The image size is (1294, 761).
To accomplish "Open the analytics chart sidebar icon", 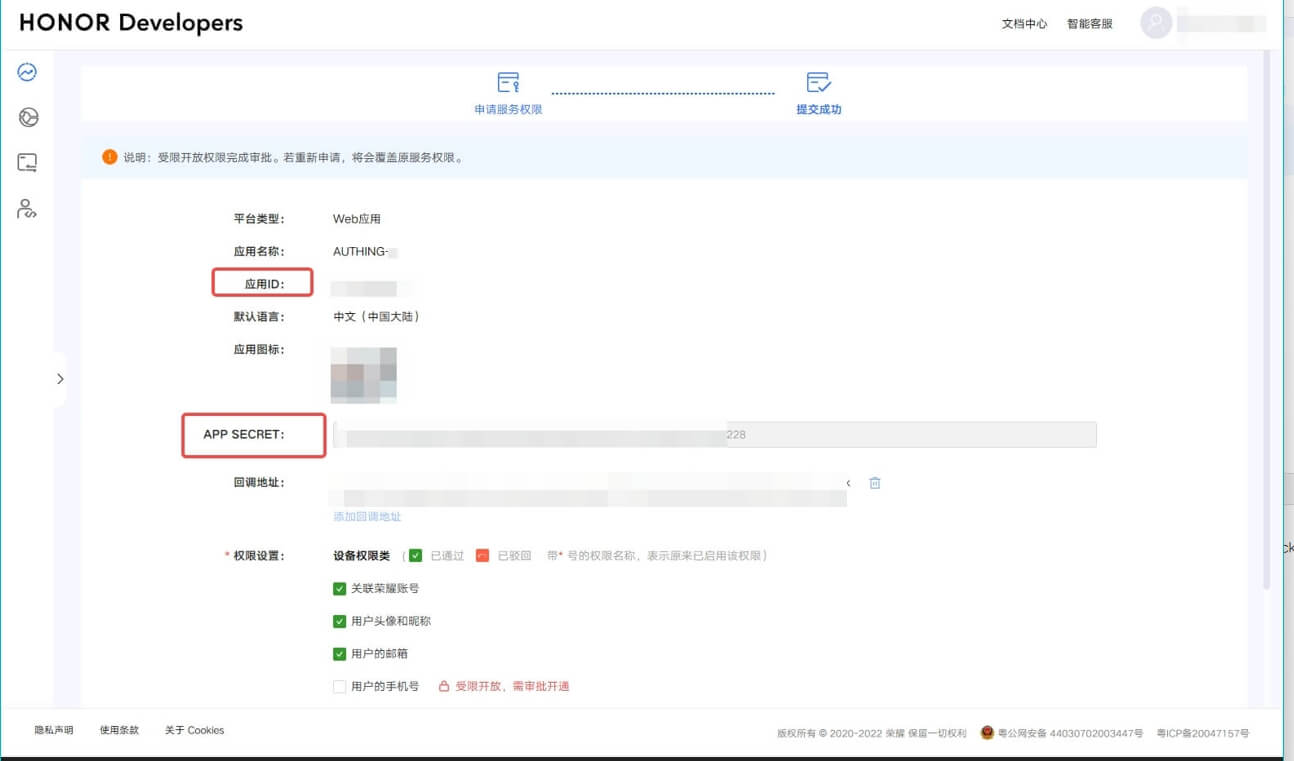I will point(27,72).
